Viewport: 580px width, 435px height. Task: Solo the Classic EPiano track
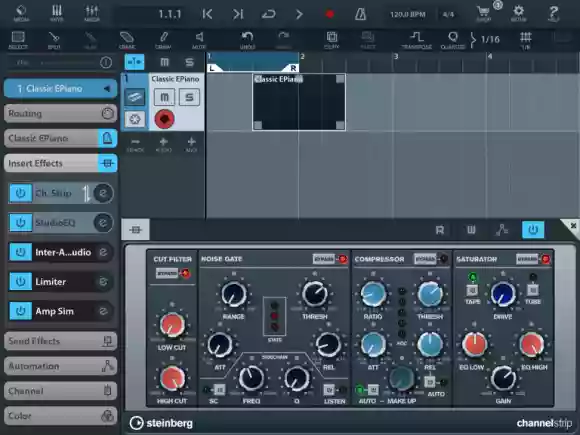point(189,97)
